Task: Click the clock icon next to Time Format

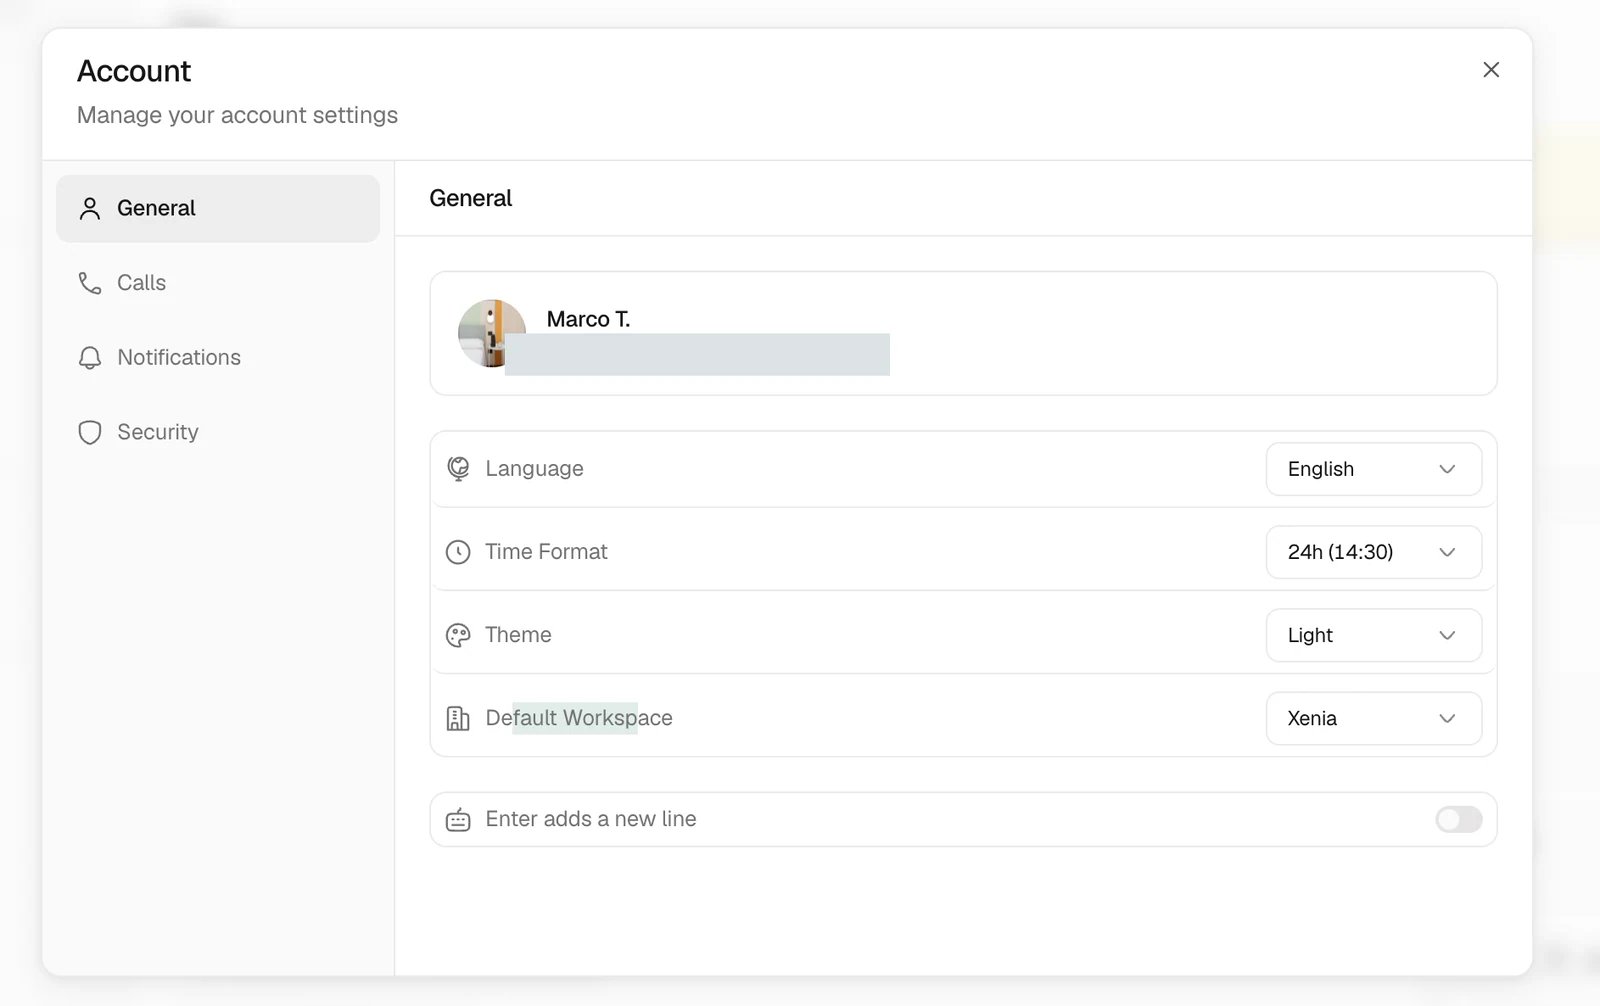Action: [x=458, y=552]
